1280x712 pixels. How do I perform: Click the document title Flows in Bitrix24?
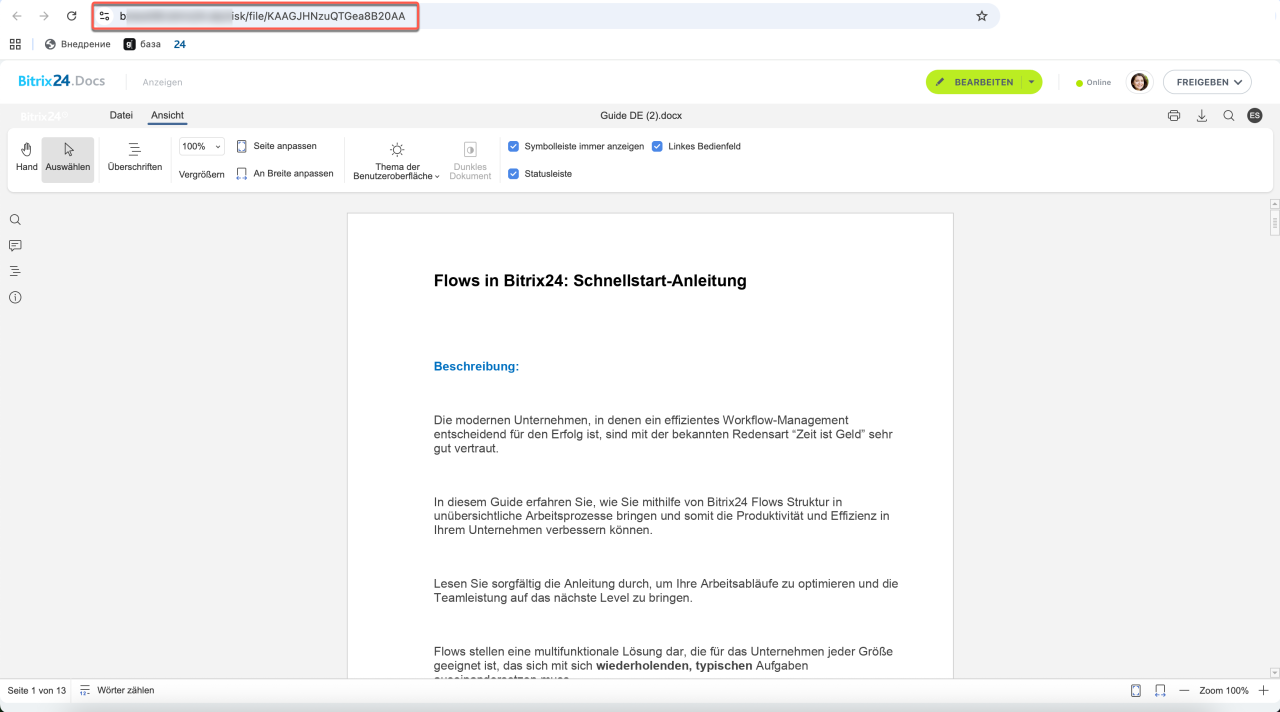[590, 281]
